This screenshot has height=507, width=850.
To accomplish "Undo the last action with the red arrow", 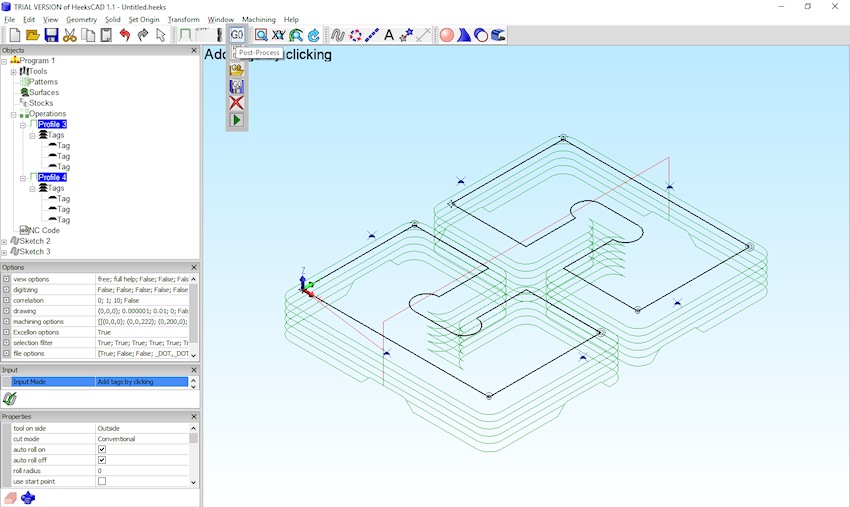I will pyautogui.click(x=125, y=35).
